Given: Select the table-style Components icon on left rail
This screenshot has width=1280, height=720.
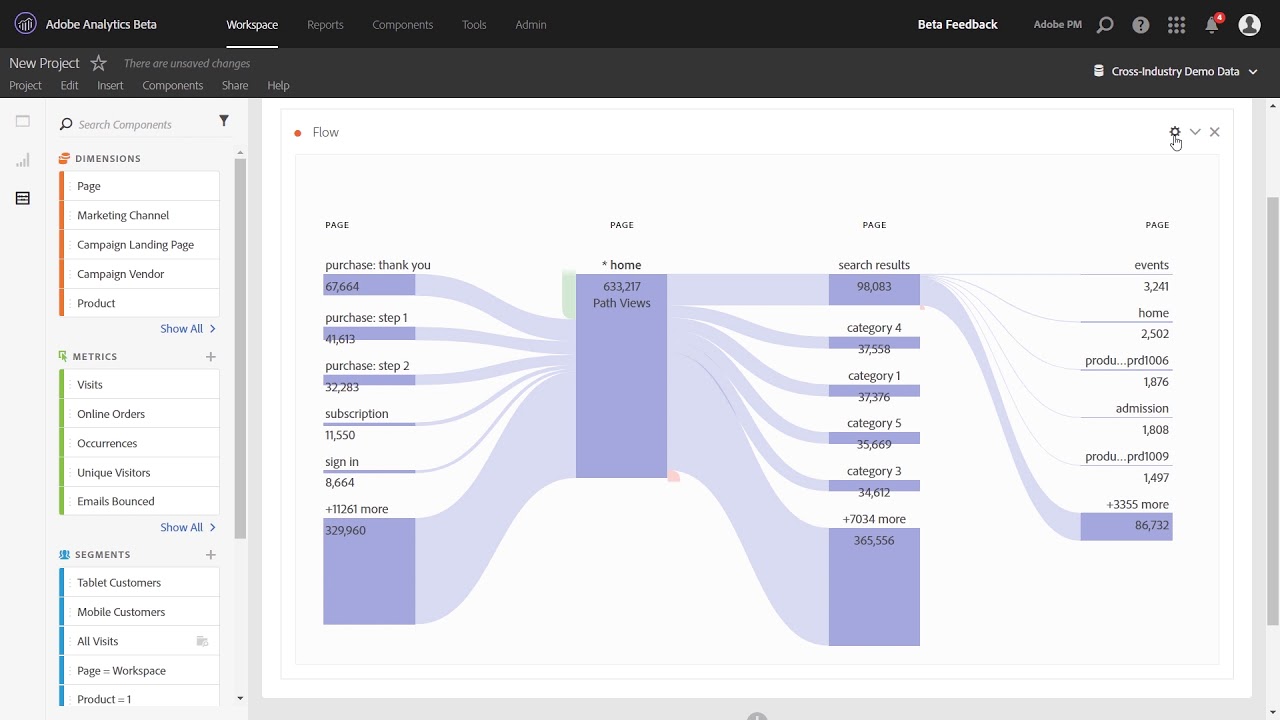Looking at the screenshot, I should coord(21,198).
